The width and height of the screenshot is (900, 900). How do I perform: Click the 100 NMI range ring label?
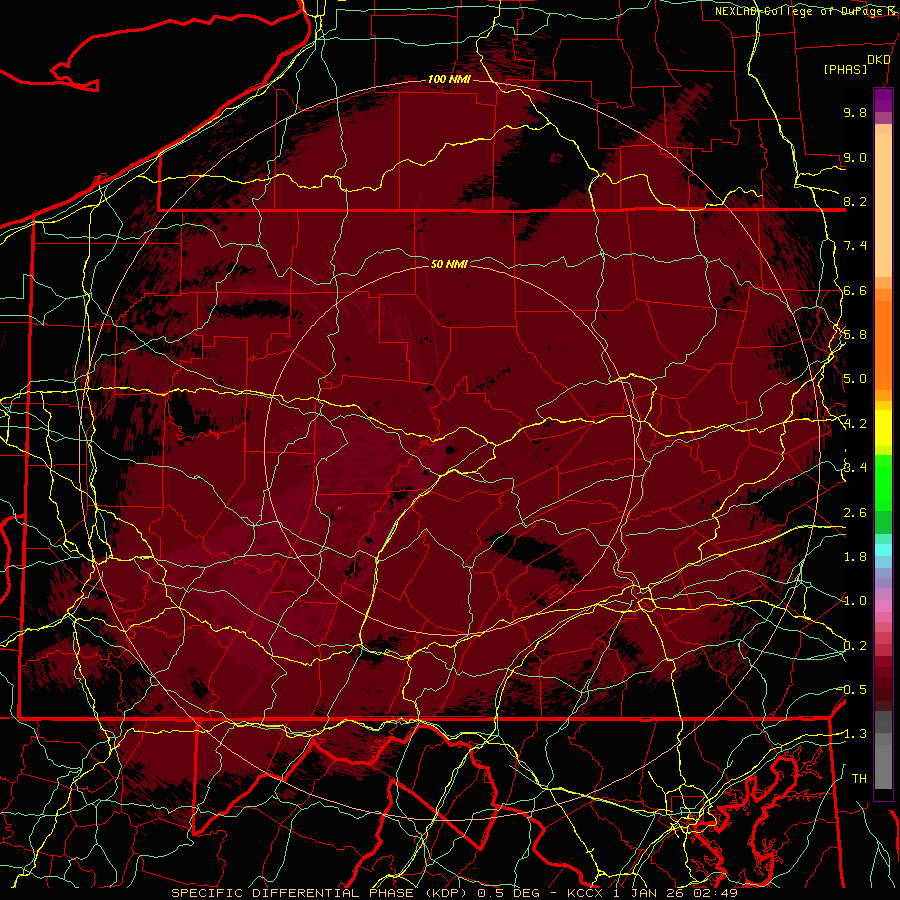pos(449,79)
